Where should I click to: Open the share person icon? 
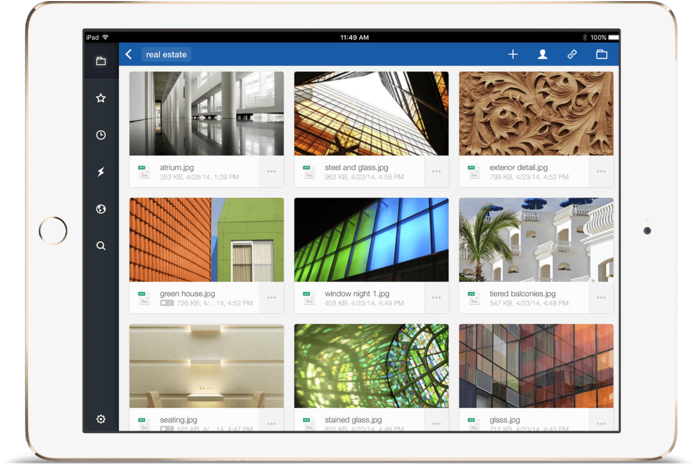543,55
